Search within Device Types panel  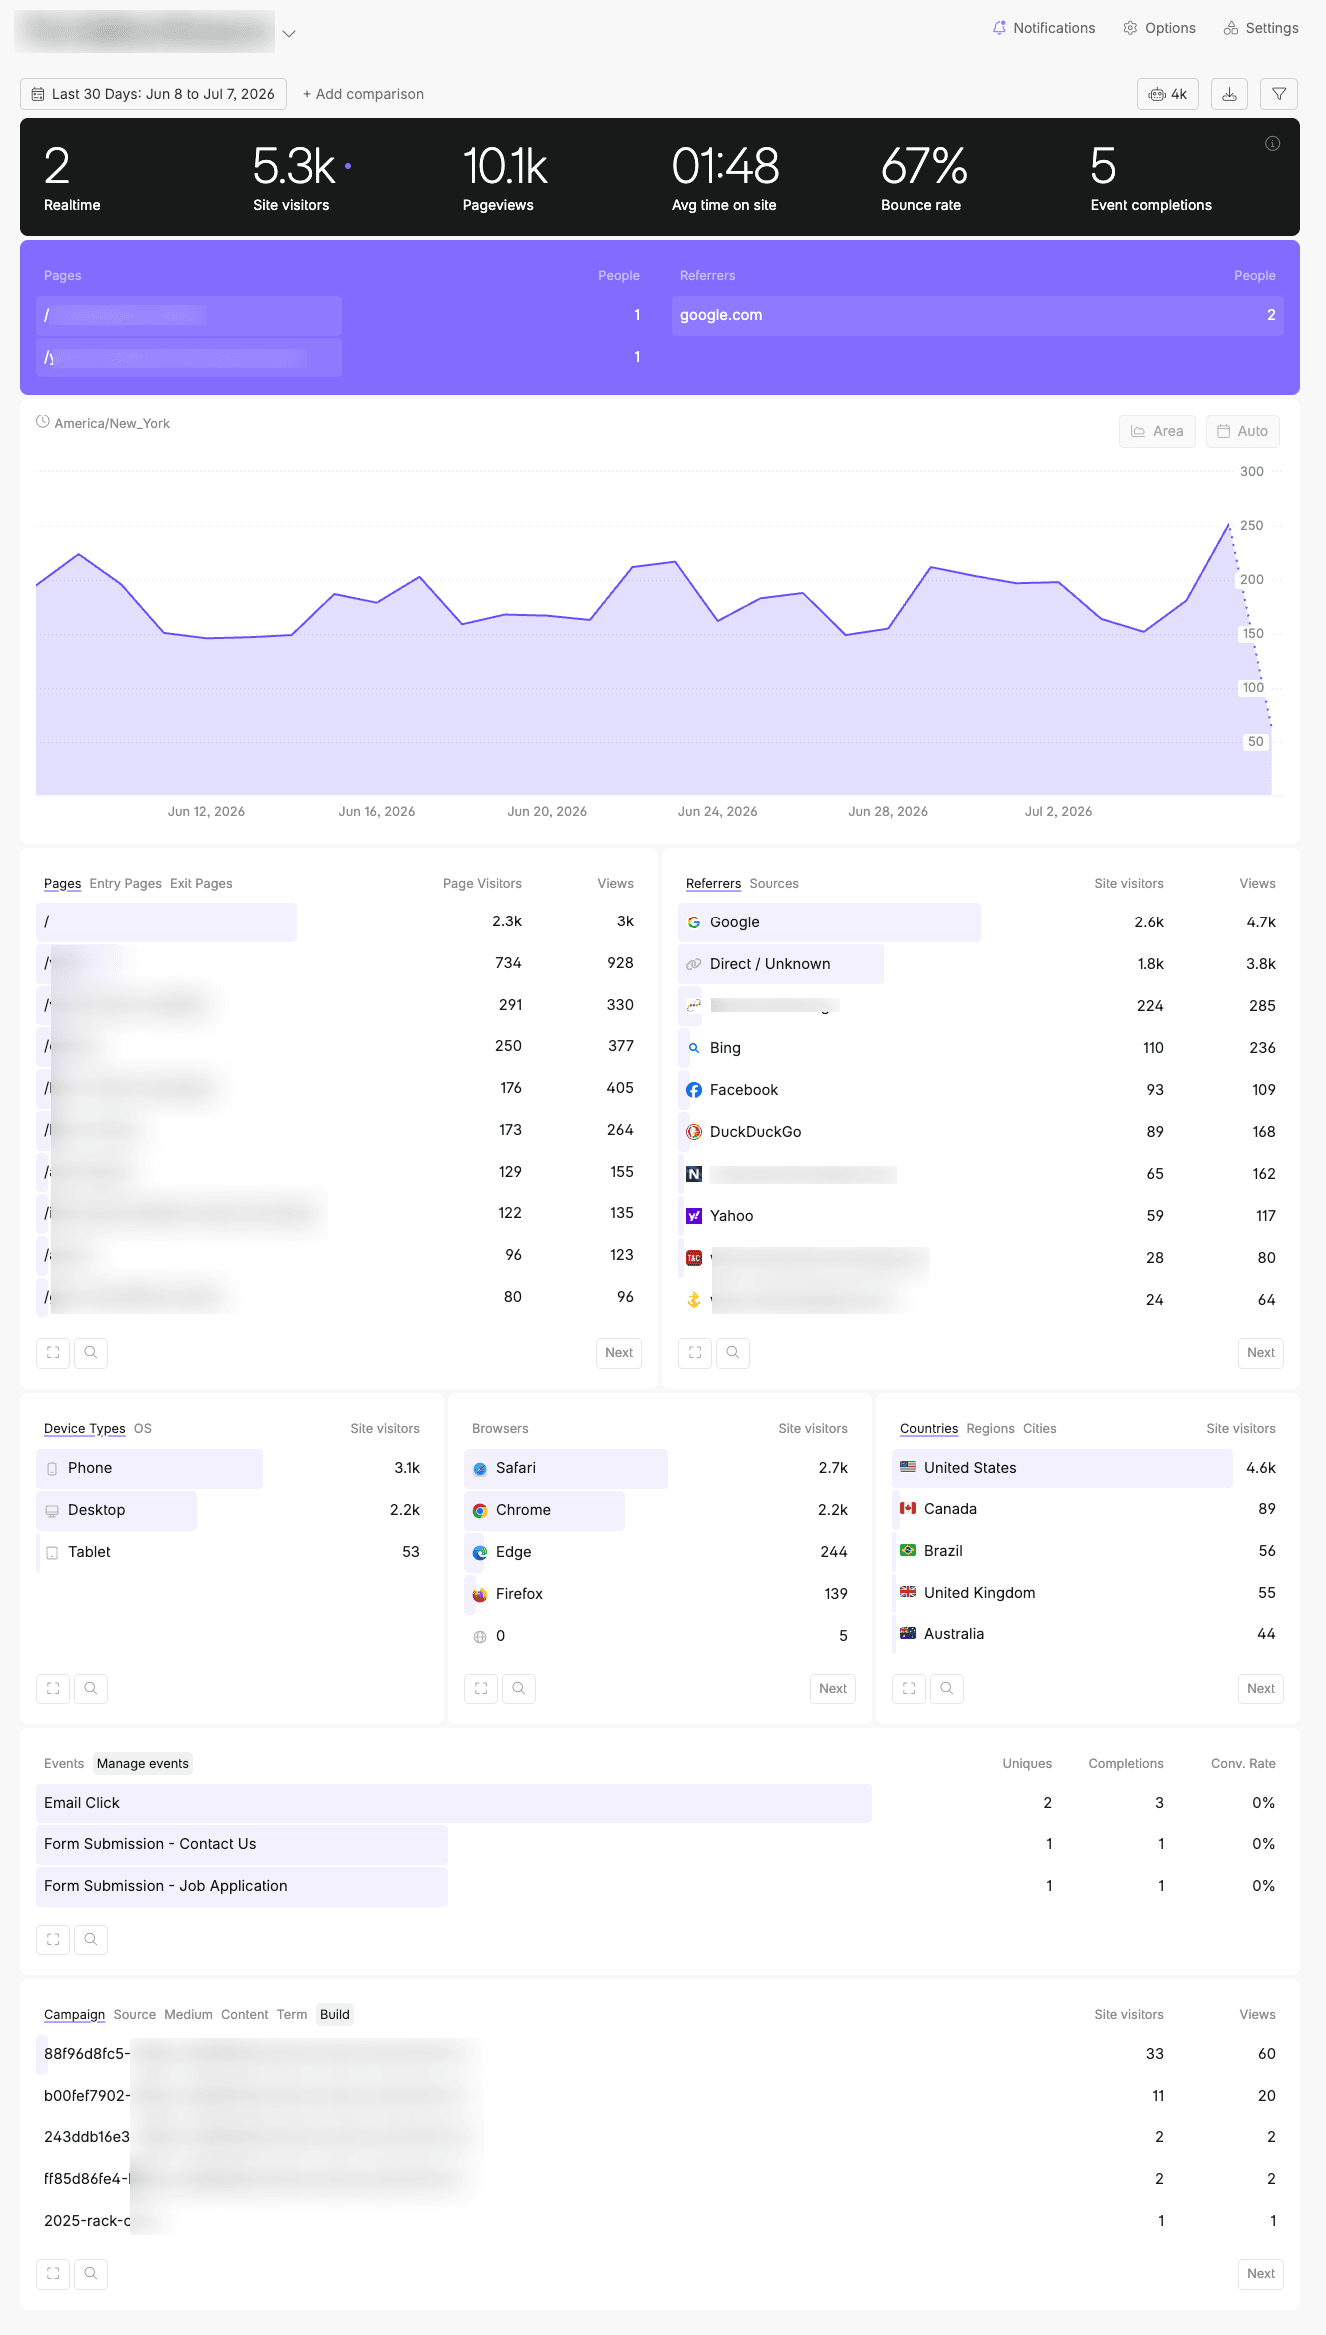coord(91,1688)
